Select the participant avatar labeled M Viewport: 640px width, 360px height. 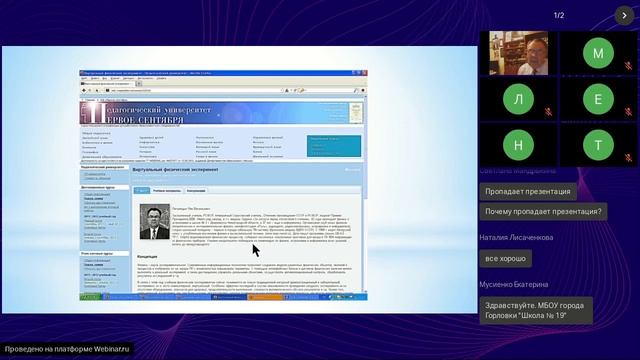click(x=598, y=53)
